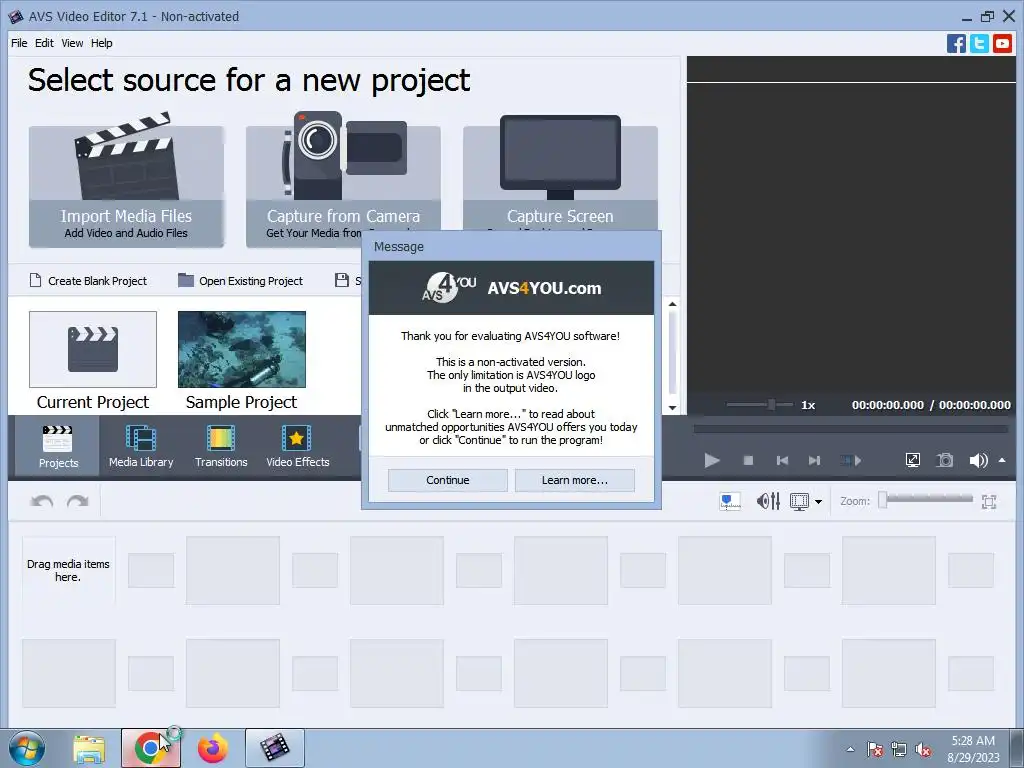
Task: Open the YouTube channel icon
Action: [x=1002, y=44]
